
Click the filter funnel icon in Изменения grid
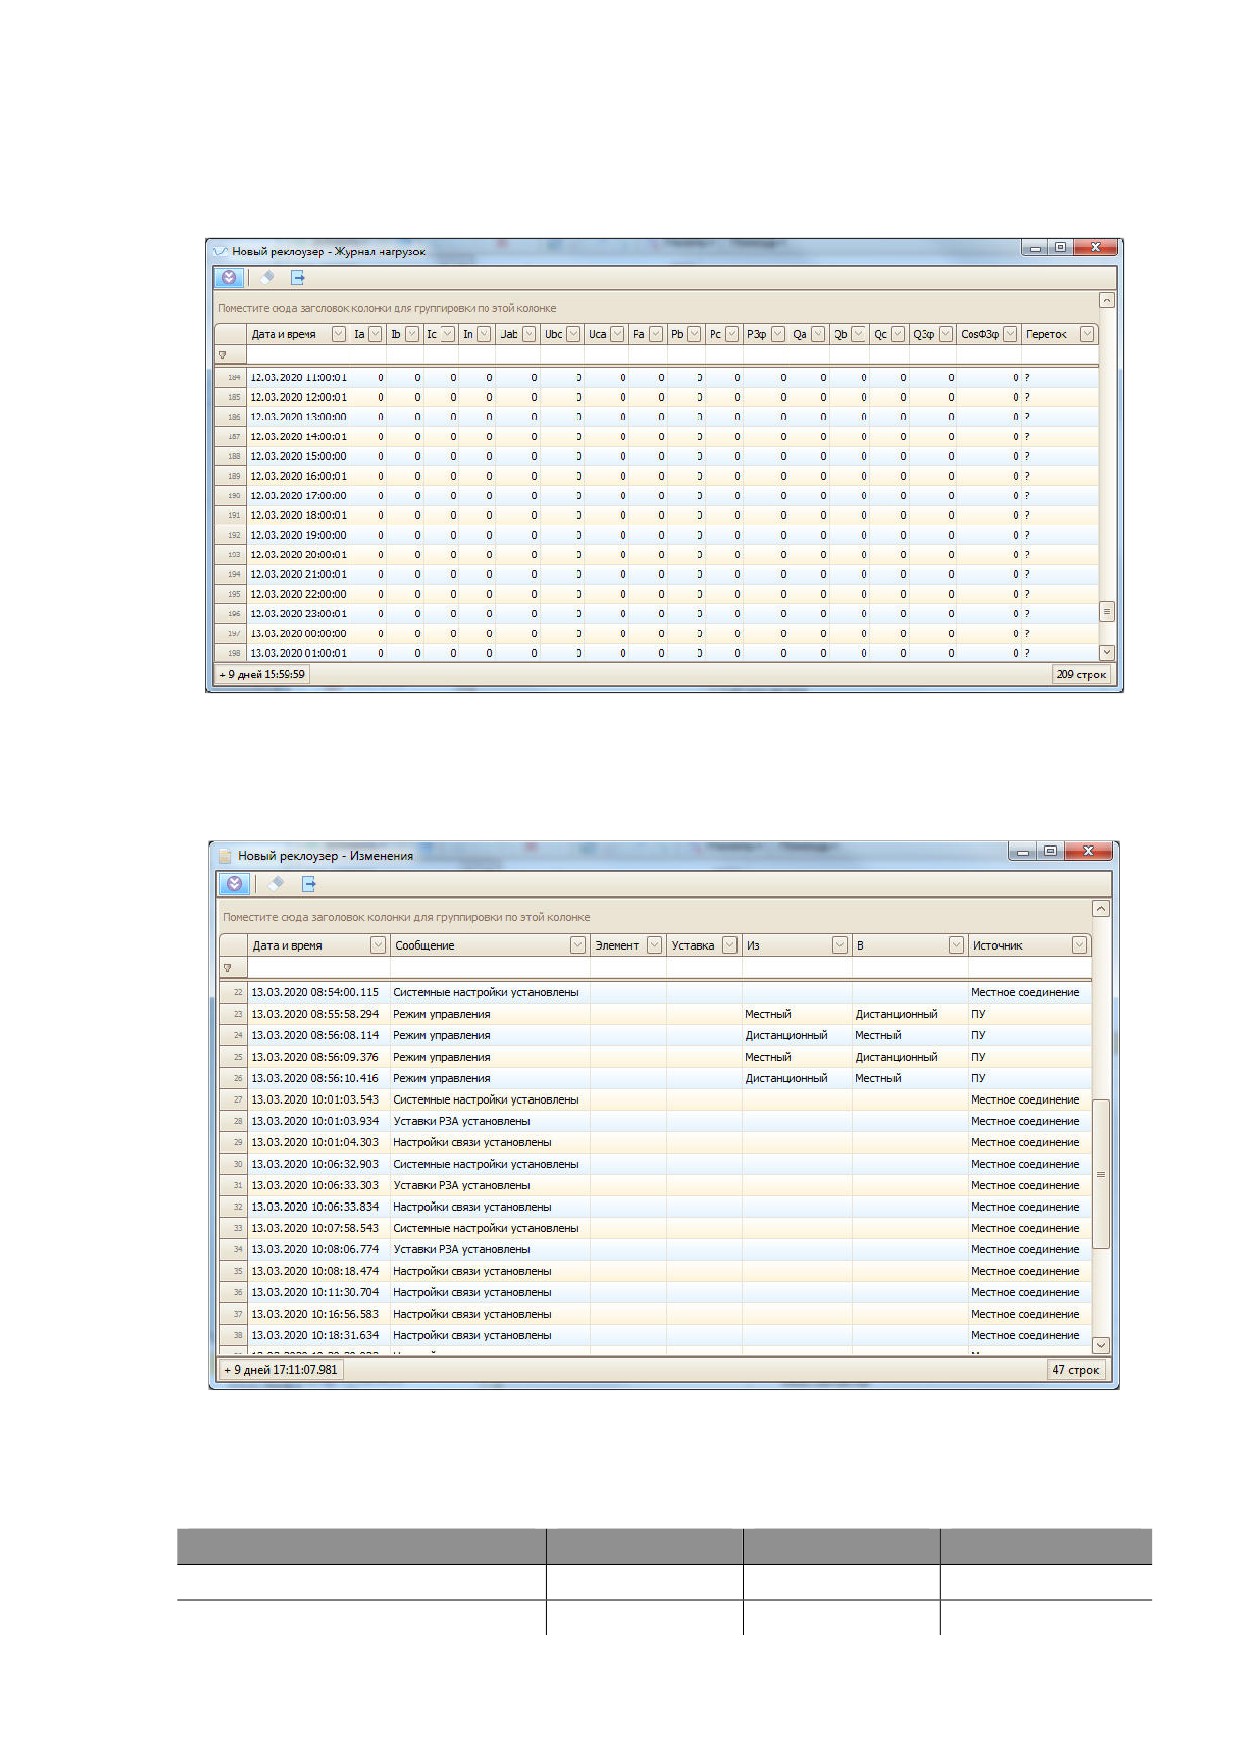click(227, 968)
